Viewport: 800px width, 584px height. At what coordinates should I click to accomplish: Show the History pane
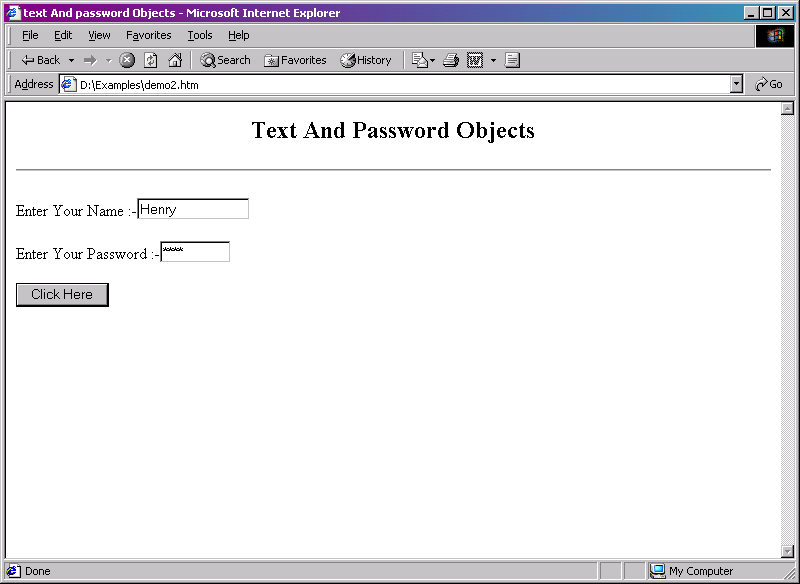coord(366,60)
